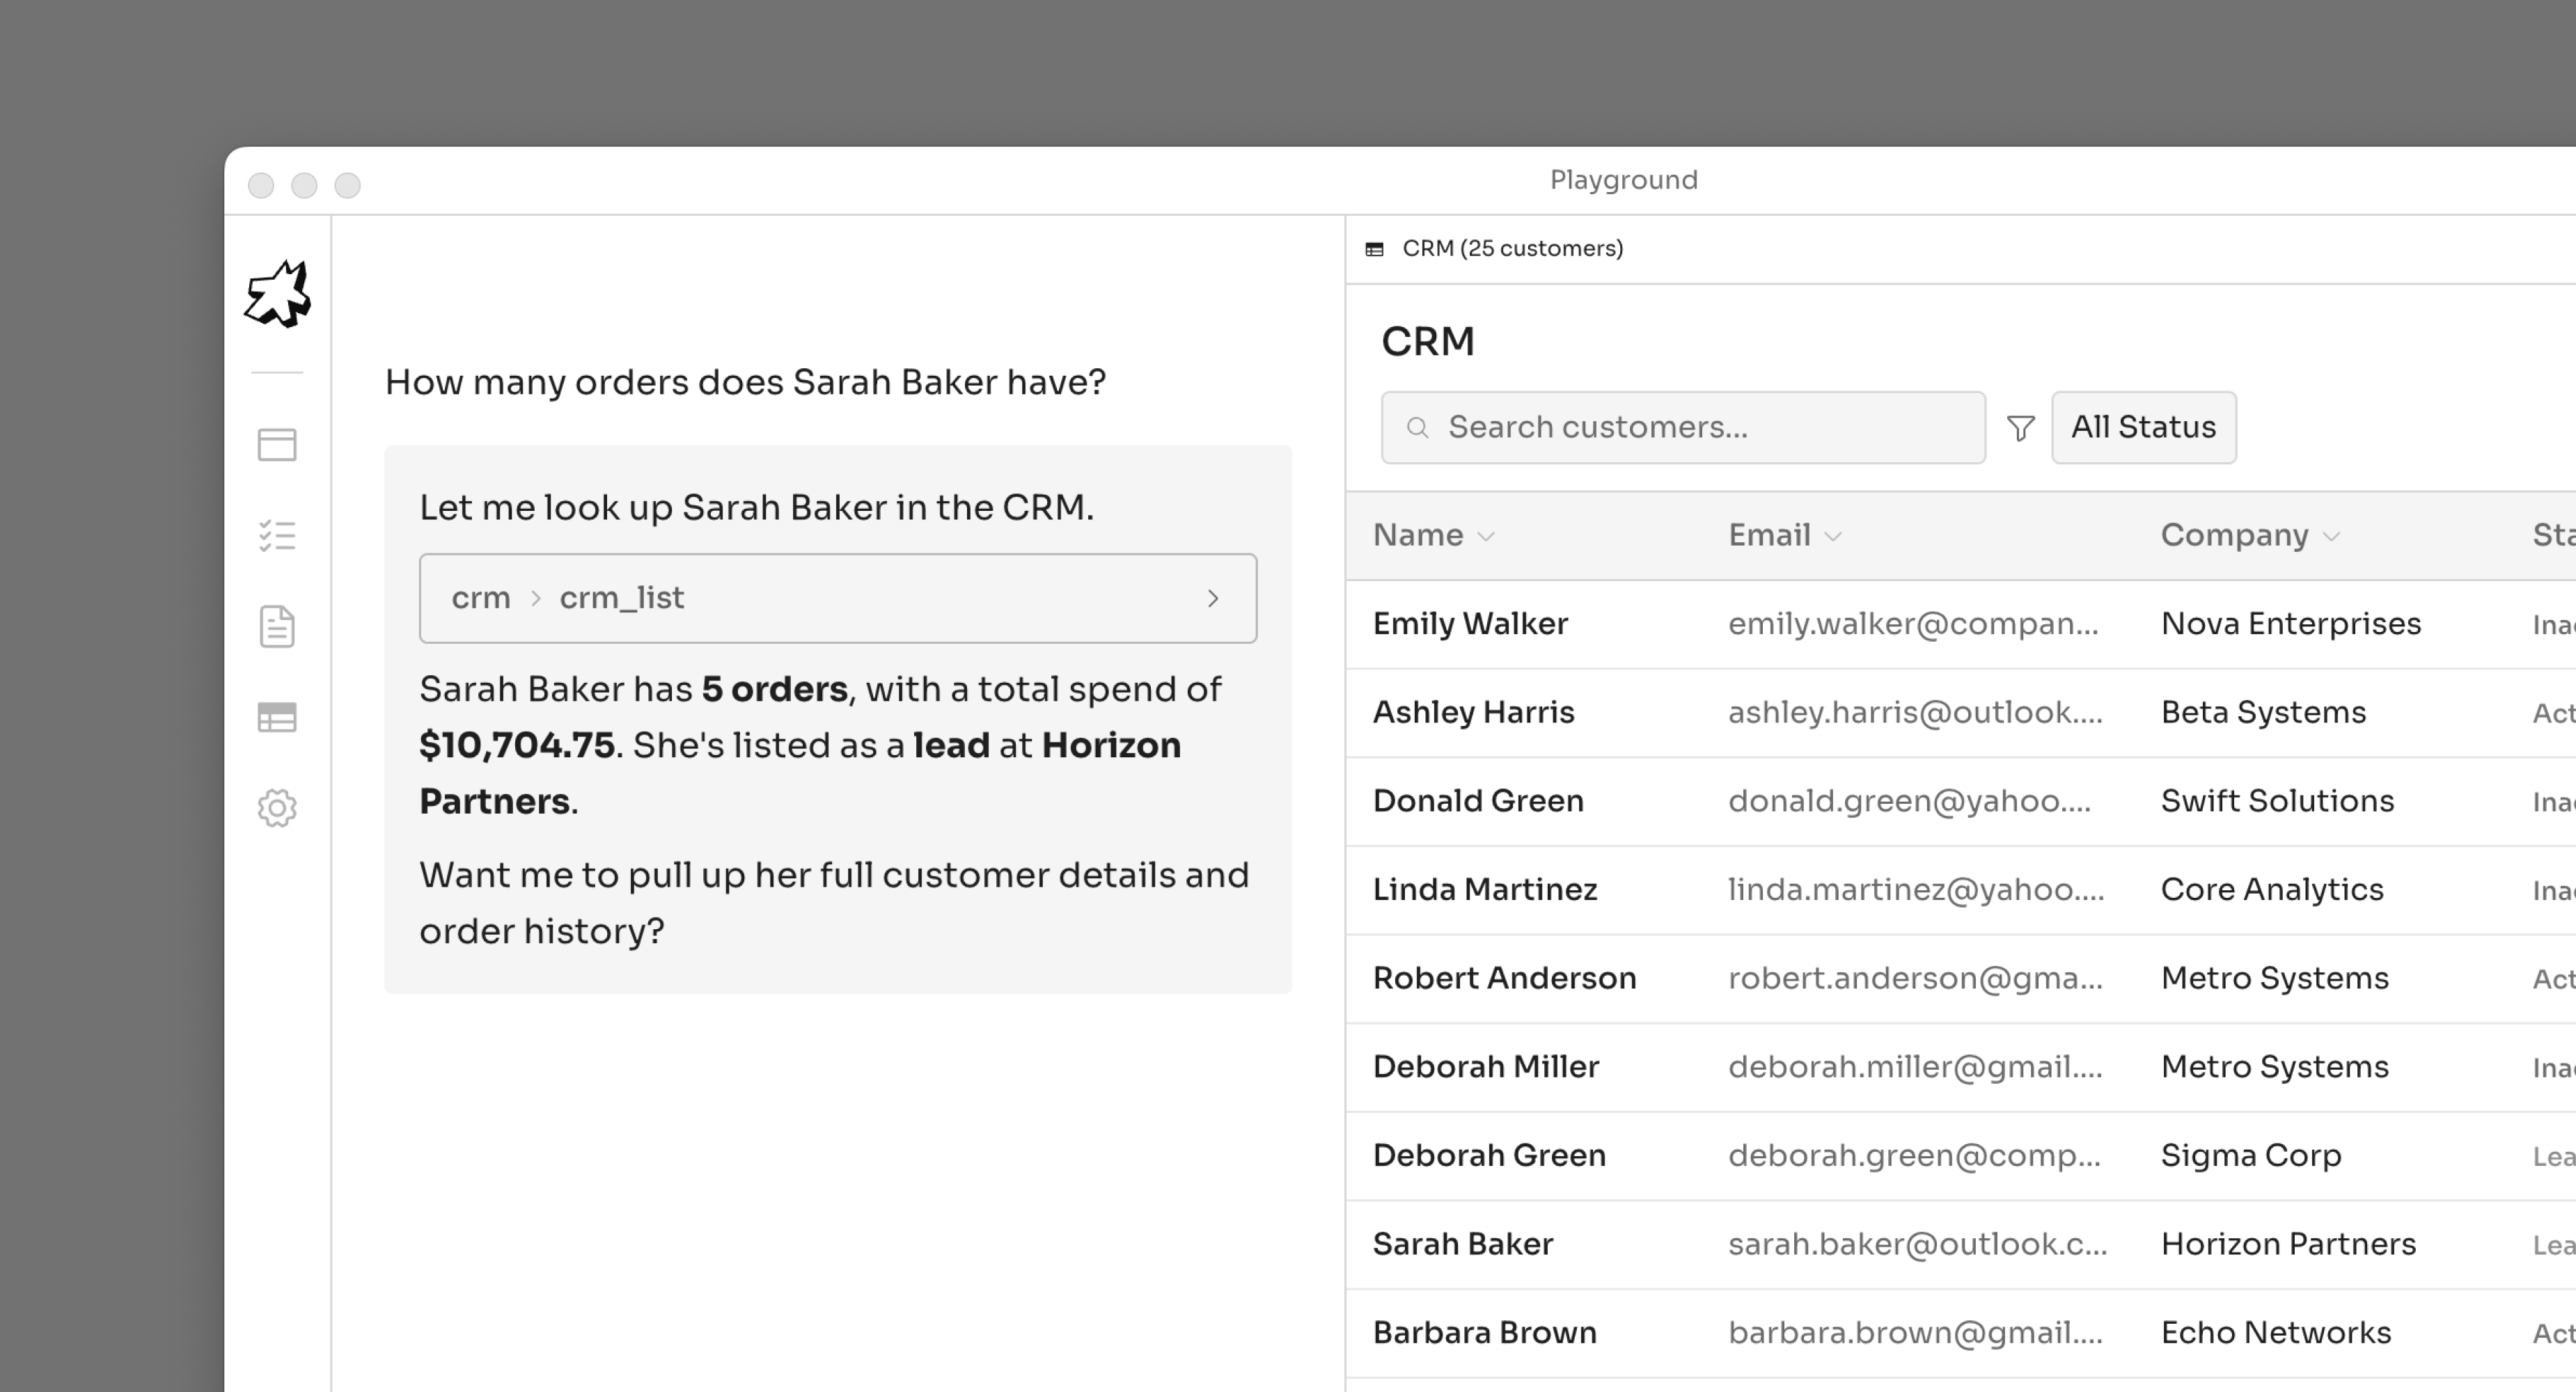The height and width of the screenshot is (1392, 2576).
Task: Expand the crm_list tool call chevron
Action: 1212,598
